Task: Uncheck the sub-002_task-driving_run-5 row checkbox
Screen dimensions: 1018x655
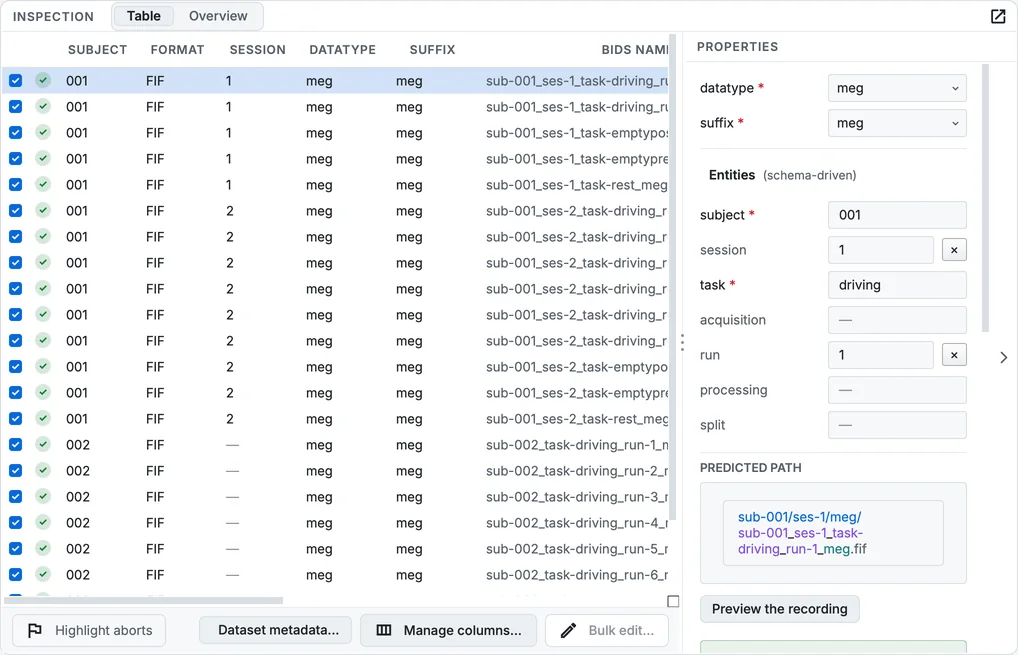Action: (16, 548)
